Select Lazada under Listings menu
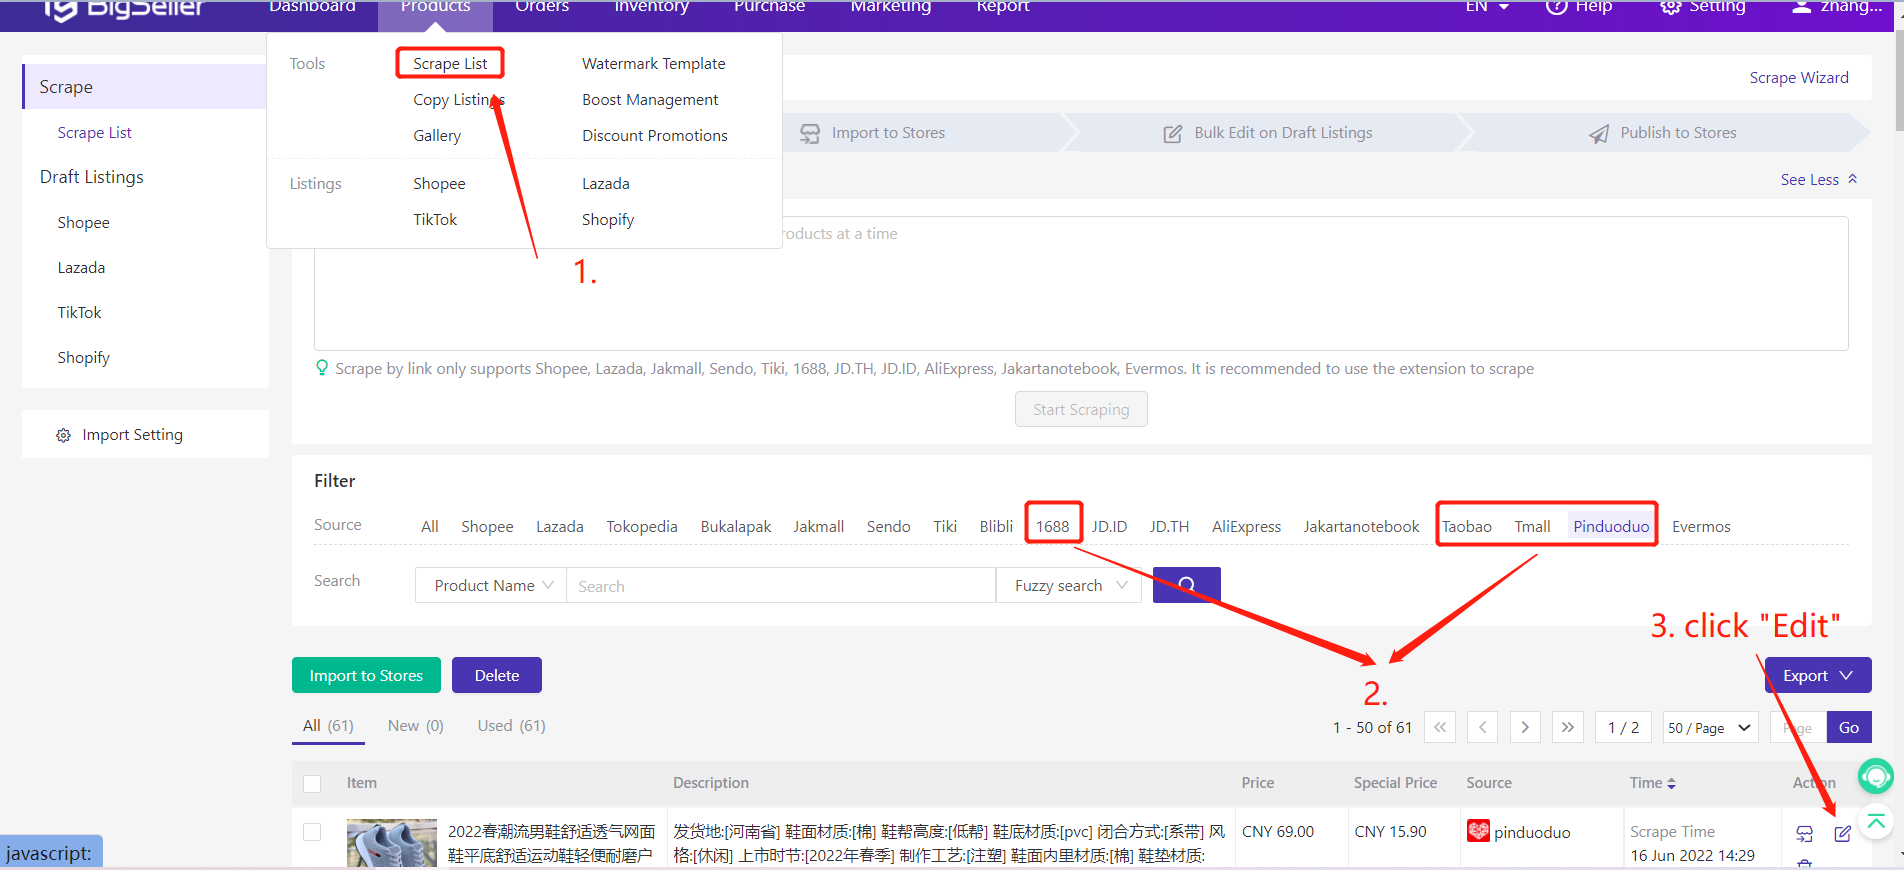Screen dimensions: 1904x870 click(x=606, y=184)
